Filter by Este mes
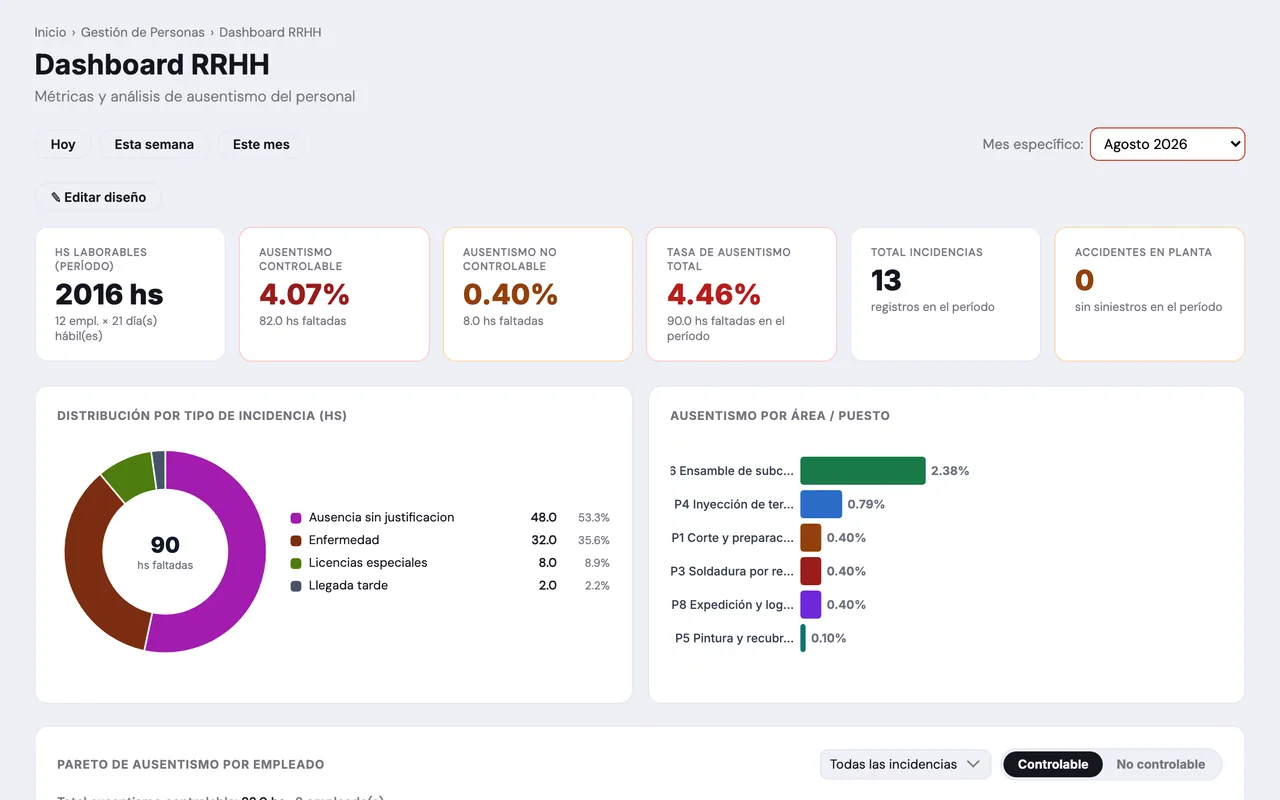Viewport: 1280px width, 800px height. coord(261,144)
